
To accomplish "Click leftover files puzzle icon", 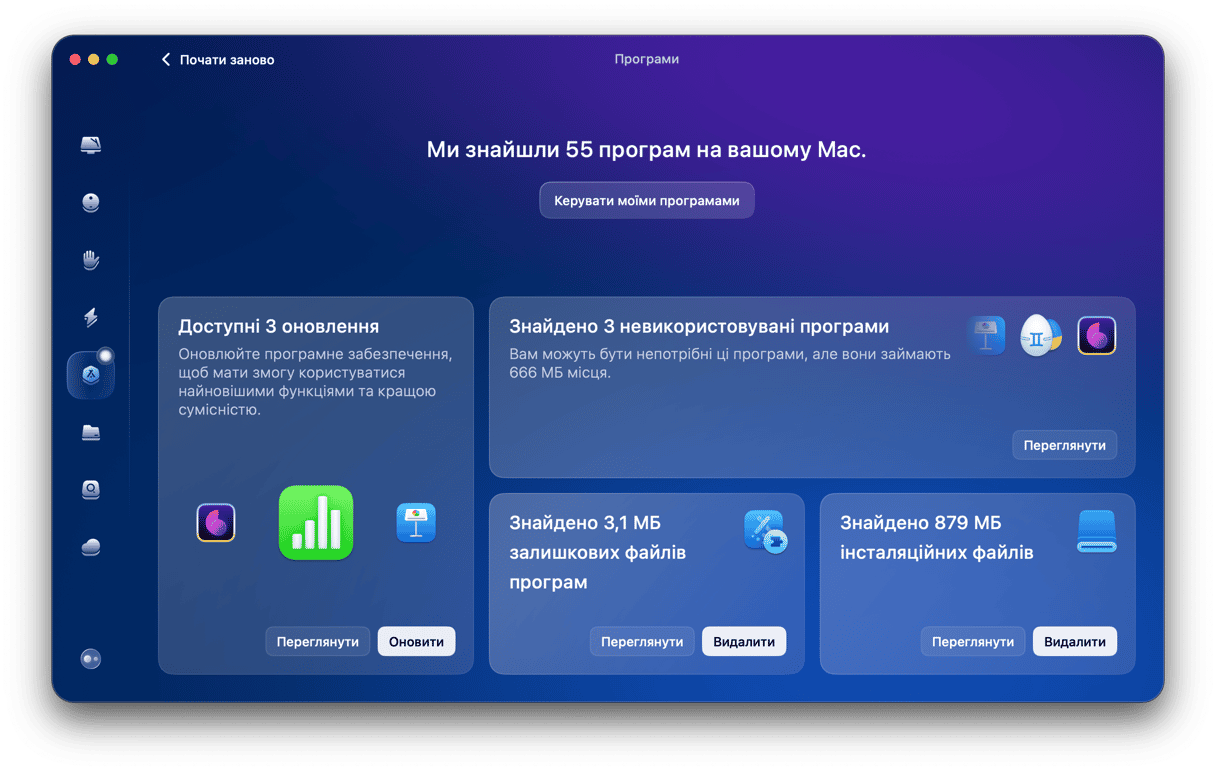I will coord(766,531).
